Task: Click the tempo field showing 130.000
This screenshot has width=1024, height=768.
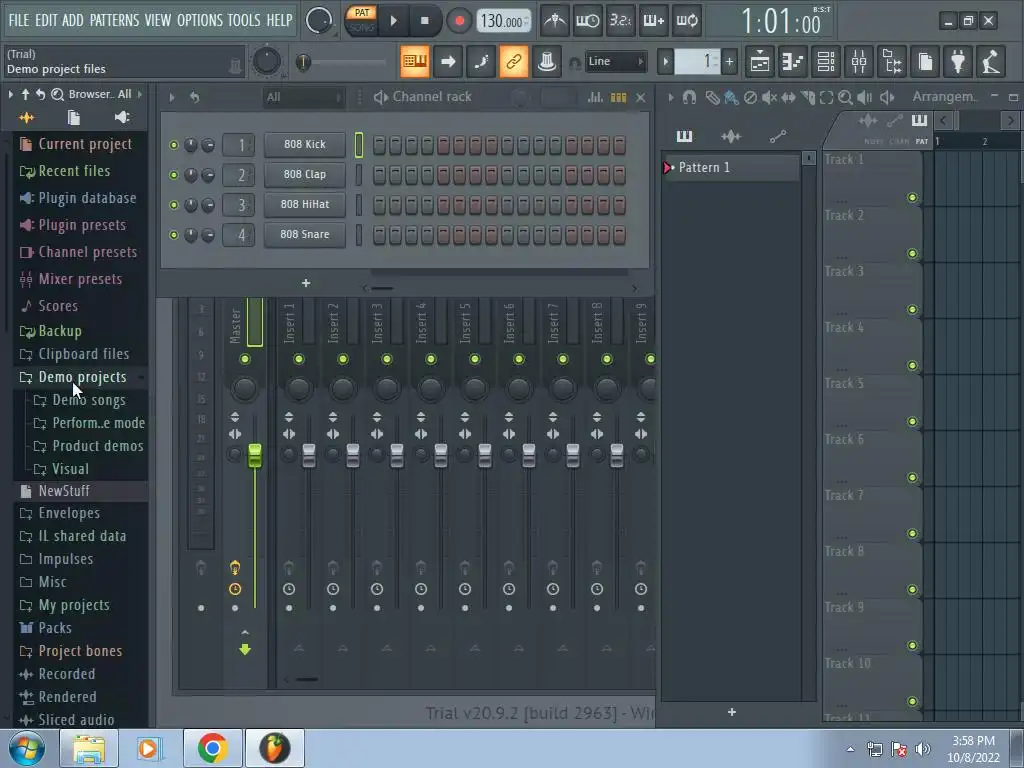Action: click(503, 21)
